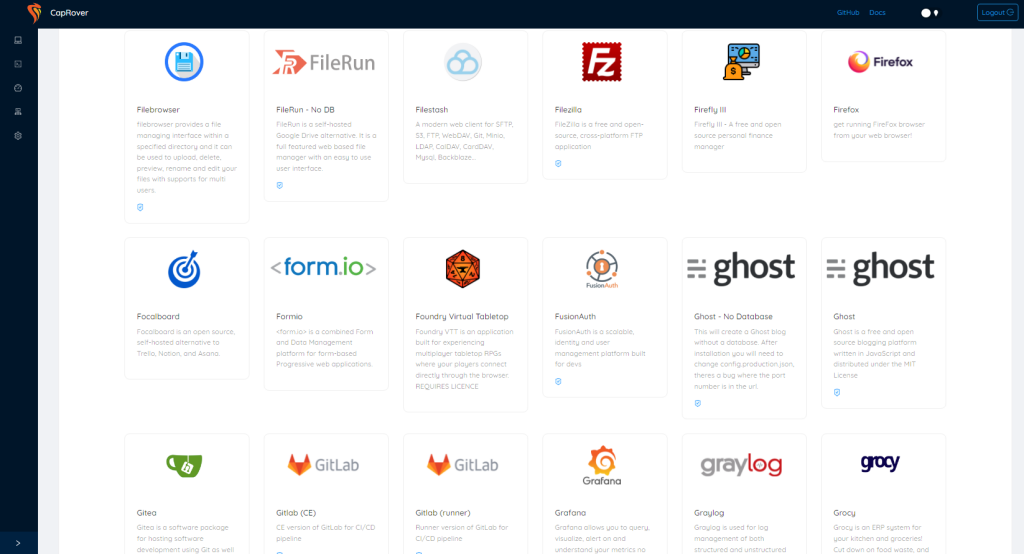Click the 'Graylog' card title
1024x554 pixels.
(709, 513)
